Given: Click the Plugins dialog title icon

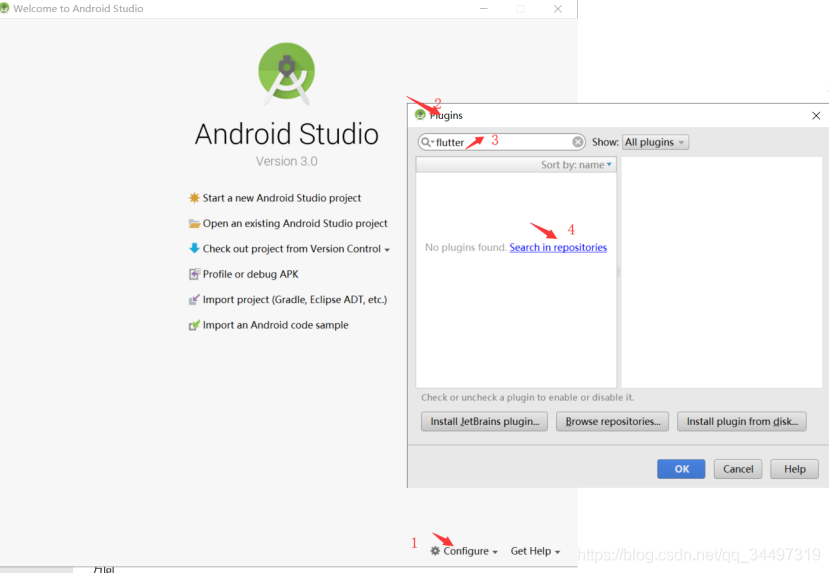Looking at the screenshot, I should pyautogui.click(x=420, y=115).
